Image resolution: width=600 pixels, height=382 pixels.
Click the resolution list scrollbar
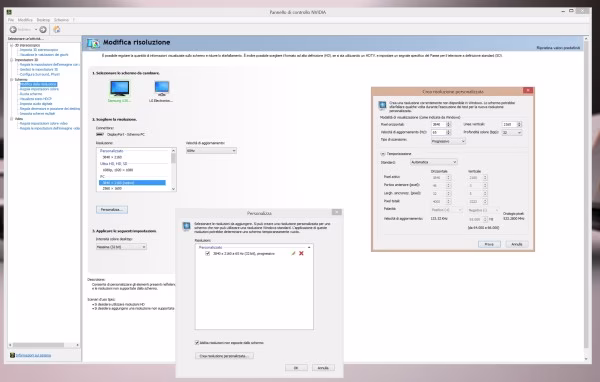(173, 170)
